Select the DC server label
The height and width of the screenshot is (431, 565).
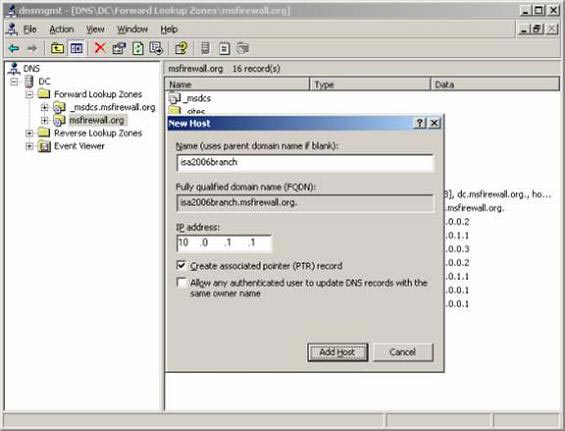coord(44,81)
